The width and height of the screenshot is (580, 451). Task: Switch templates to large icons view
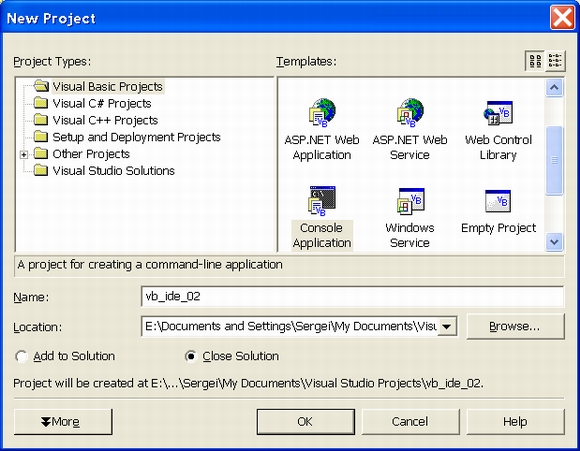tap(535, 61)
